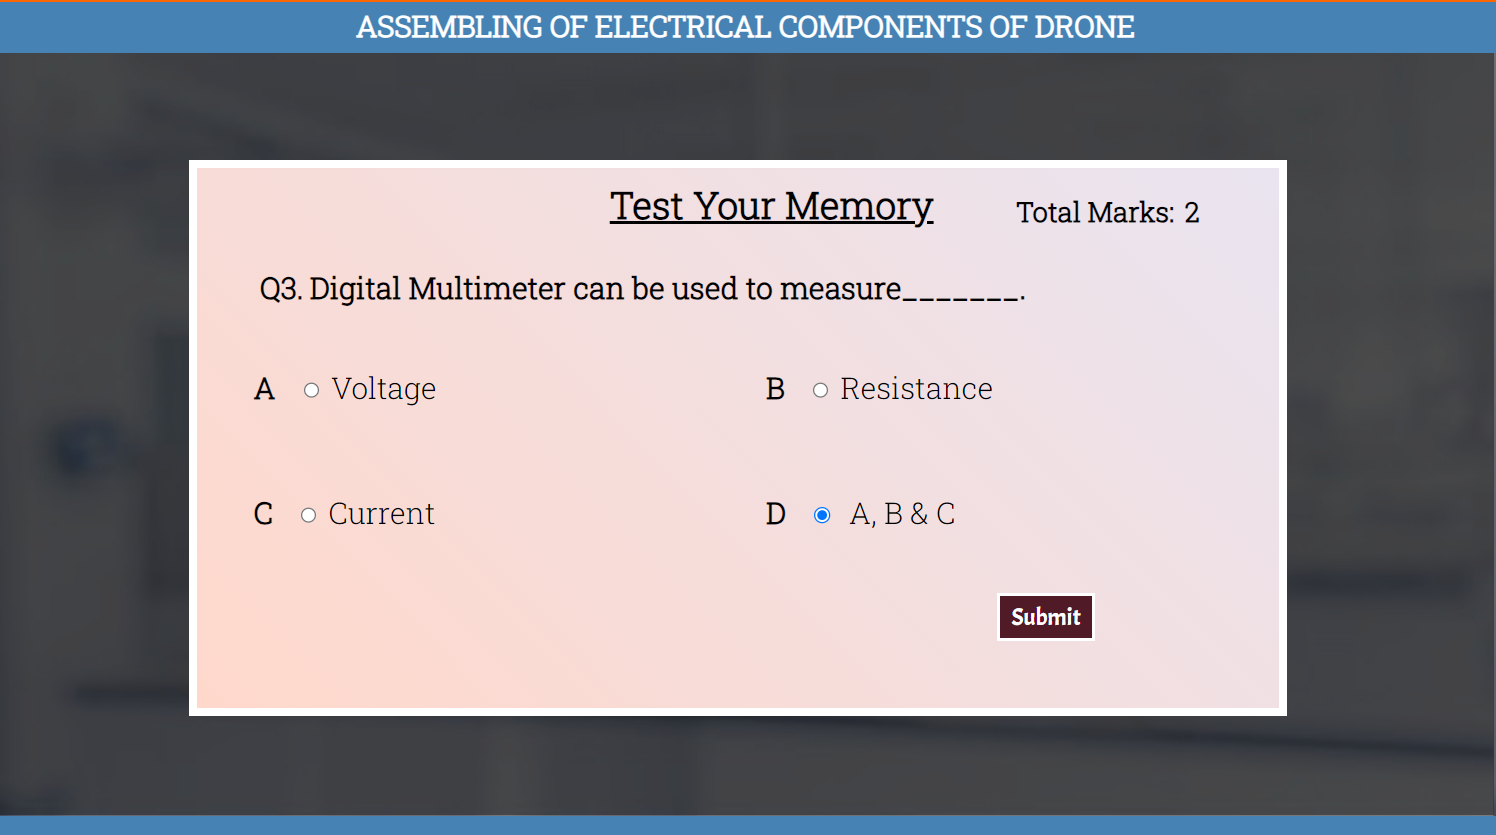Screen dimensions: 1496x835
Task: Click option letter D
Action: (775, 514)
